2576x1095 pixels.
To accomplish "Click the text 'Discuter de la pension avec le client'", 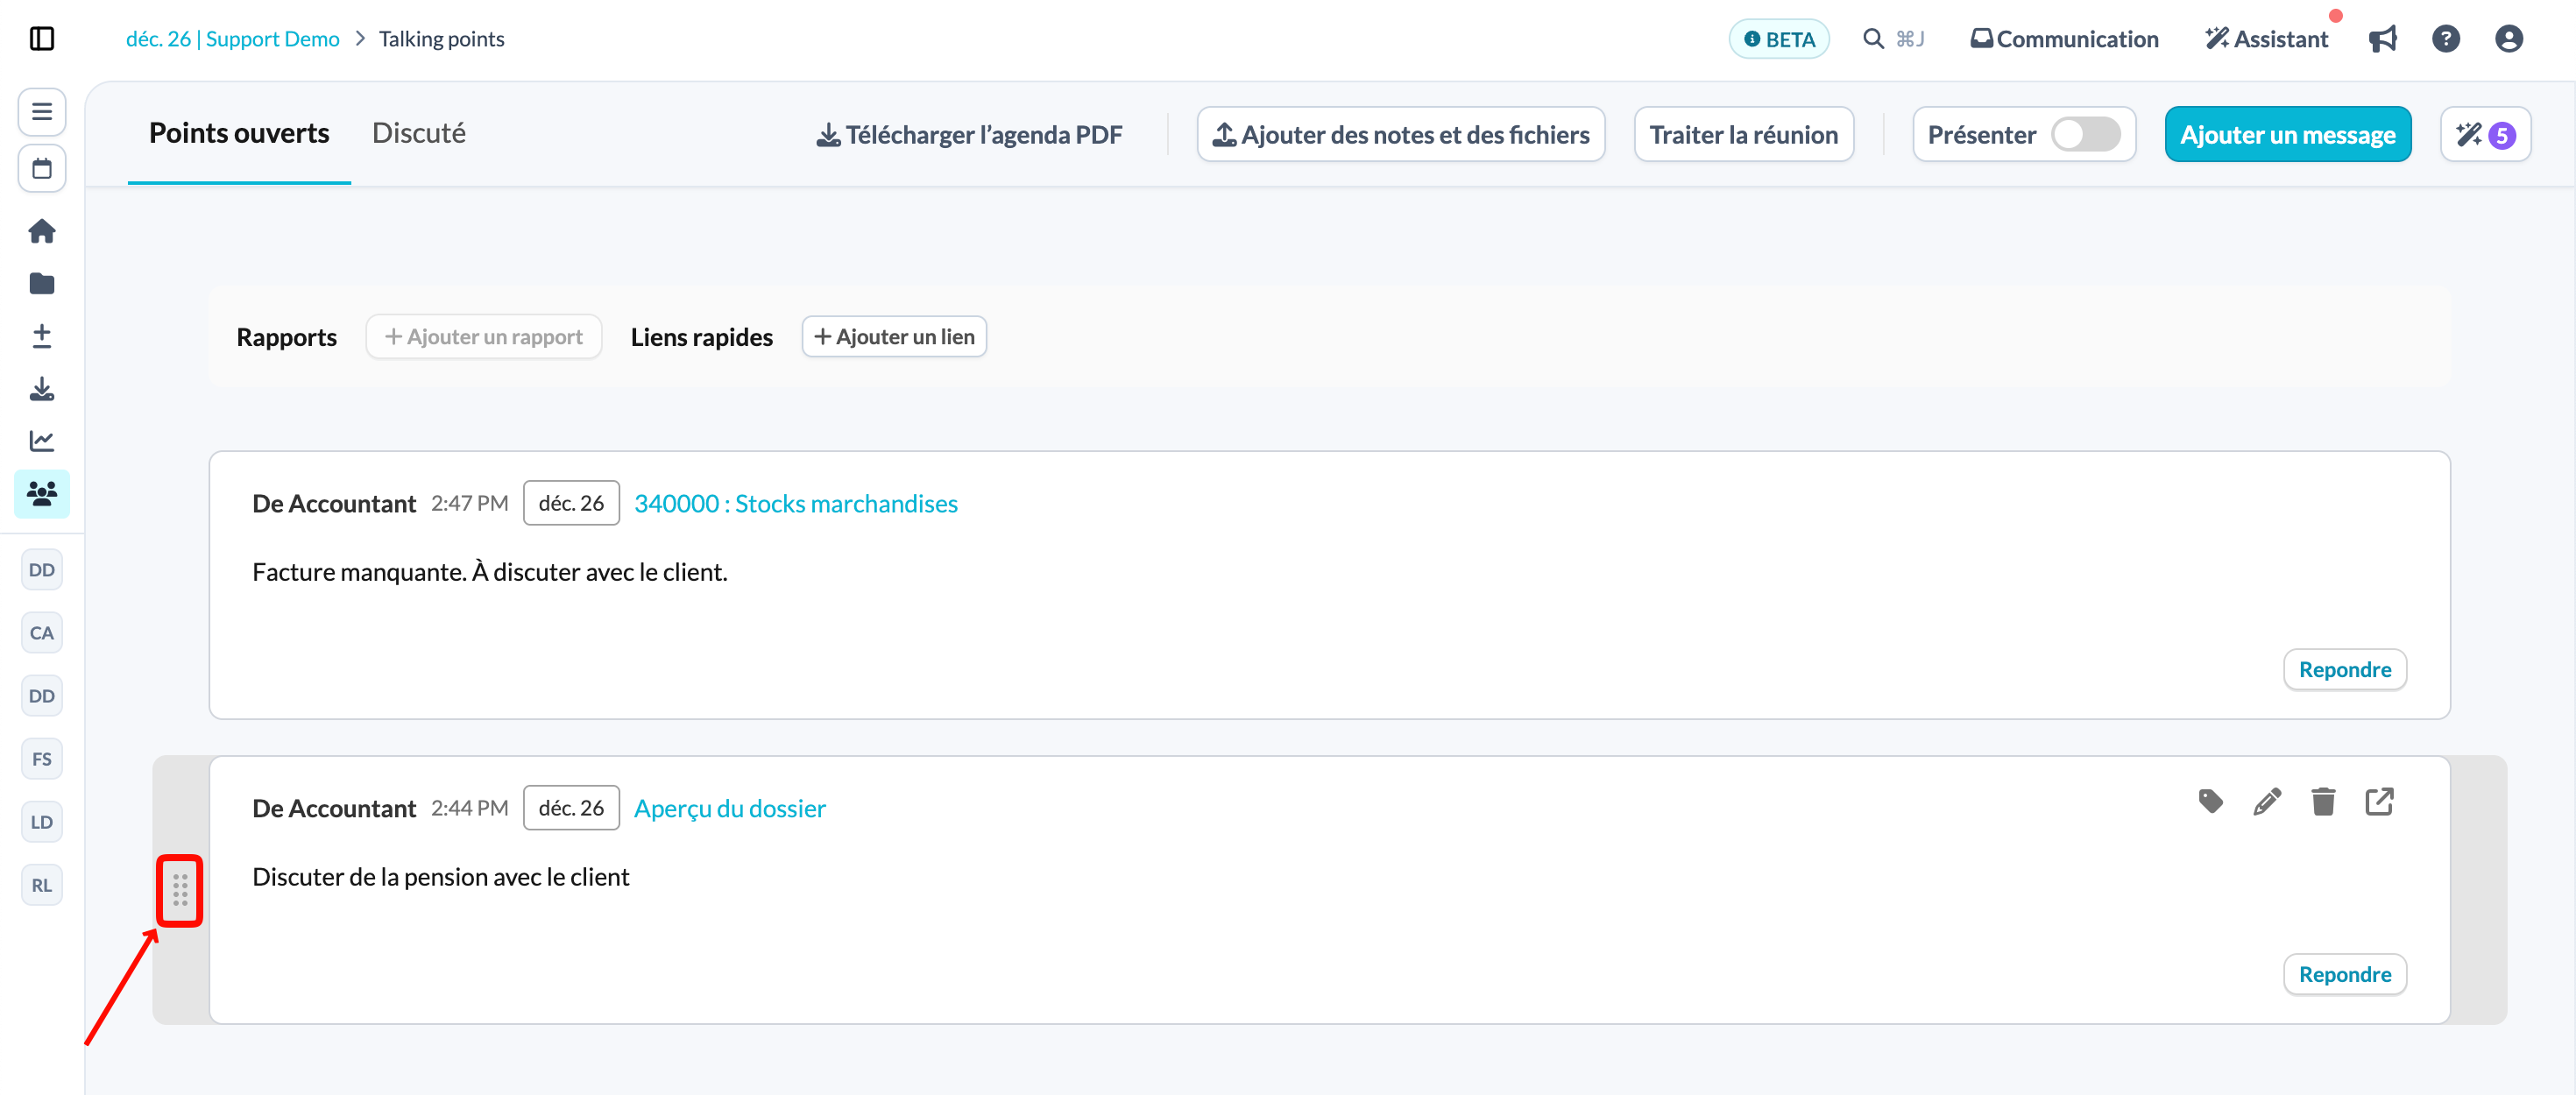I will tap(440, 877).
